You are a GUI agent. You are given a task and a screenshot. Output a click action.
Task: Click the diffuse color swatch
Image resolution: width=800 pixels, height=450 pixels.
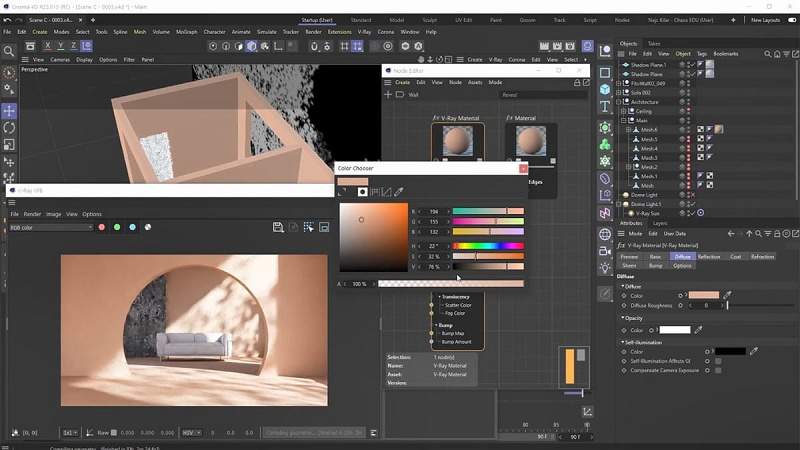(x=703, y=296)
